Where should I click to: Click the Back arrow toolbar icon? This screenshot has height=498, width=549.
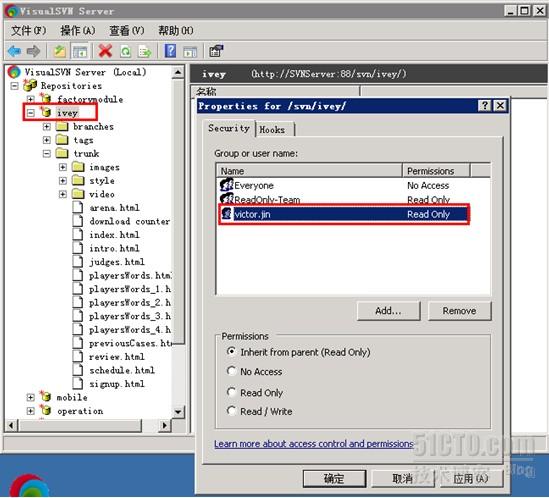click(14, 51)
